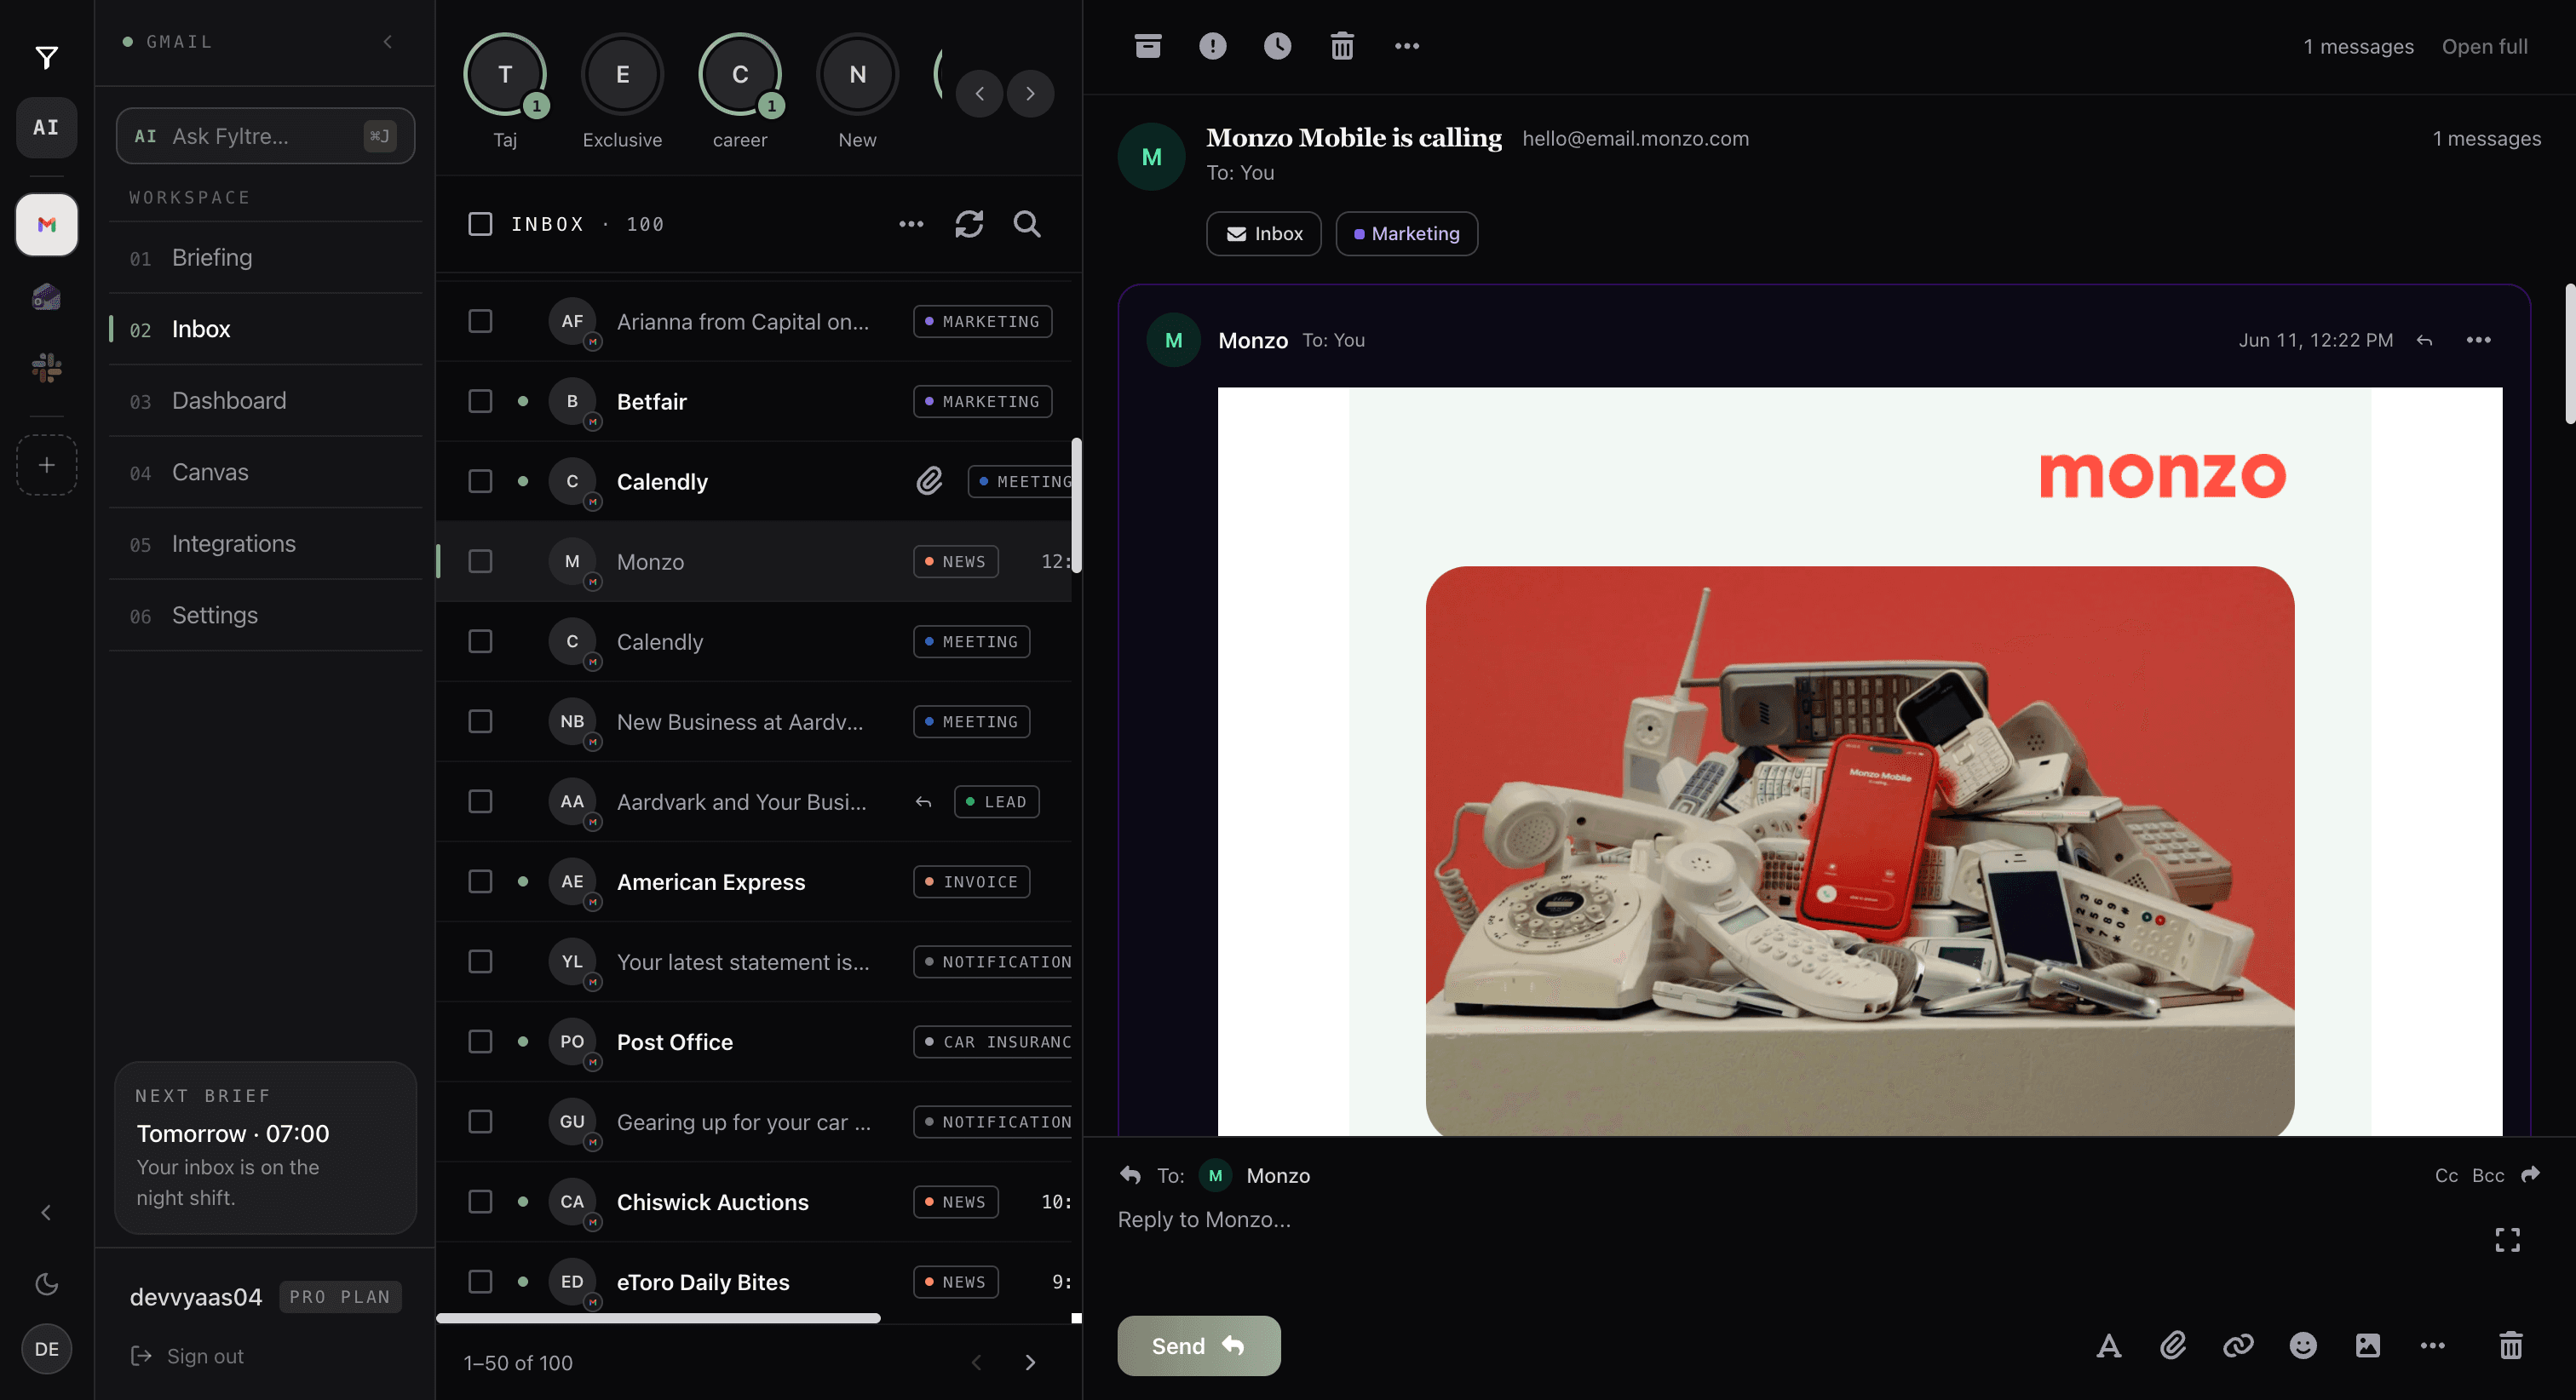Viewport: 2576px width, 1400px height.
Task: Click the Fyltre funnel logo icon
Action: tap(46, 58)
